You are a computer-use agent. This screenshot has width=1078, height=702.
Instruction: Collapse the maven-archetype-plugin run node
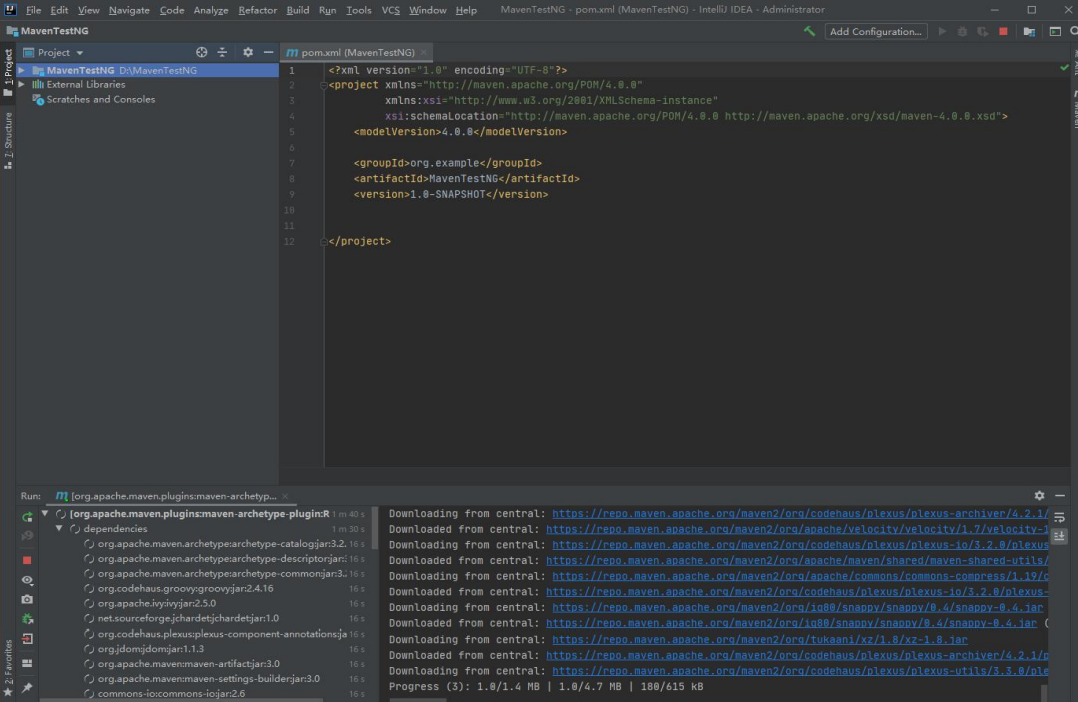tap(45, 514)
